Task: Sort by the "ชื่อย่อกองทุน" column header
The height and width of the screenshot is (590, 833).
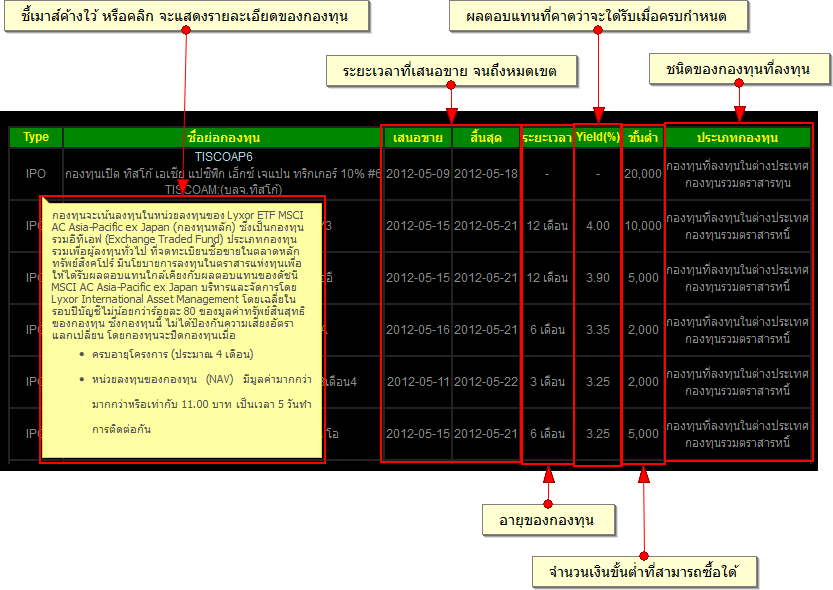Action: pyautogui.click(x=223, y=137)
